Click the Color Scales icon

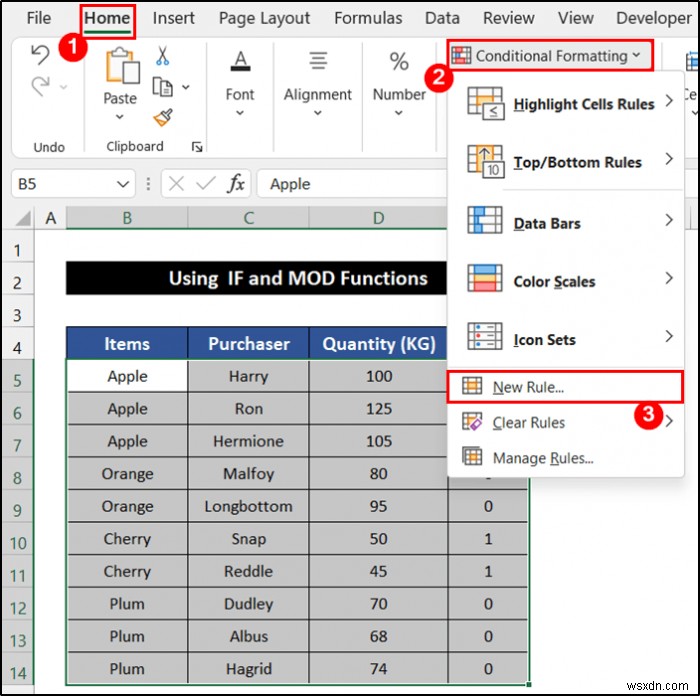pyautogui.click(x=484, y=278)
